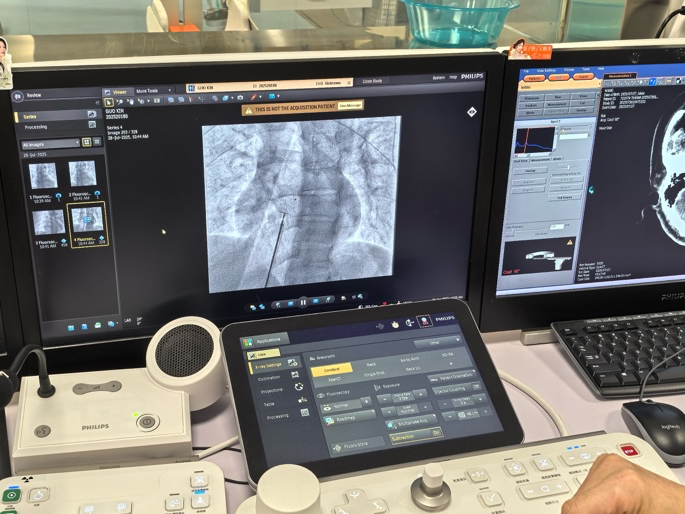Open the All images filter dropdown
The image size is (685, 514).
51,144
